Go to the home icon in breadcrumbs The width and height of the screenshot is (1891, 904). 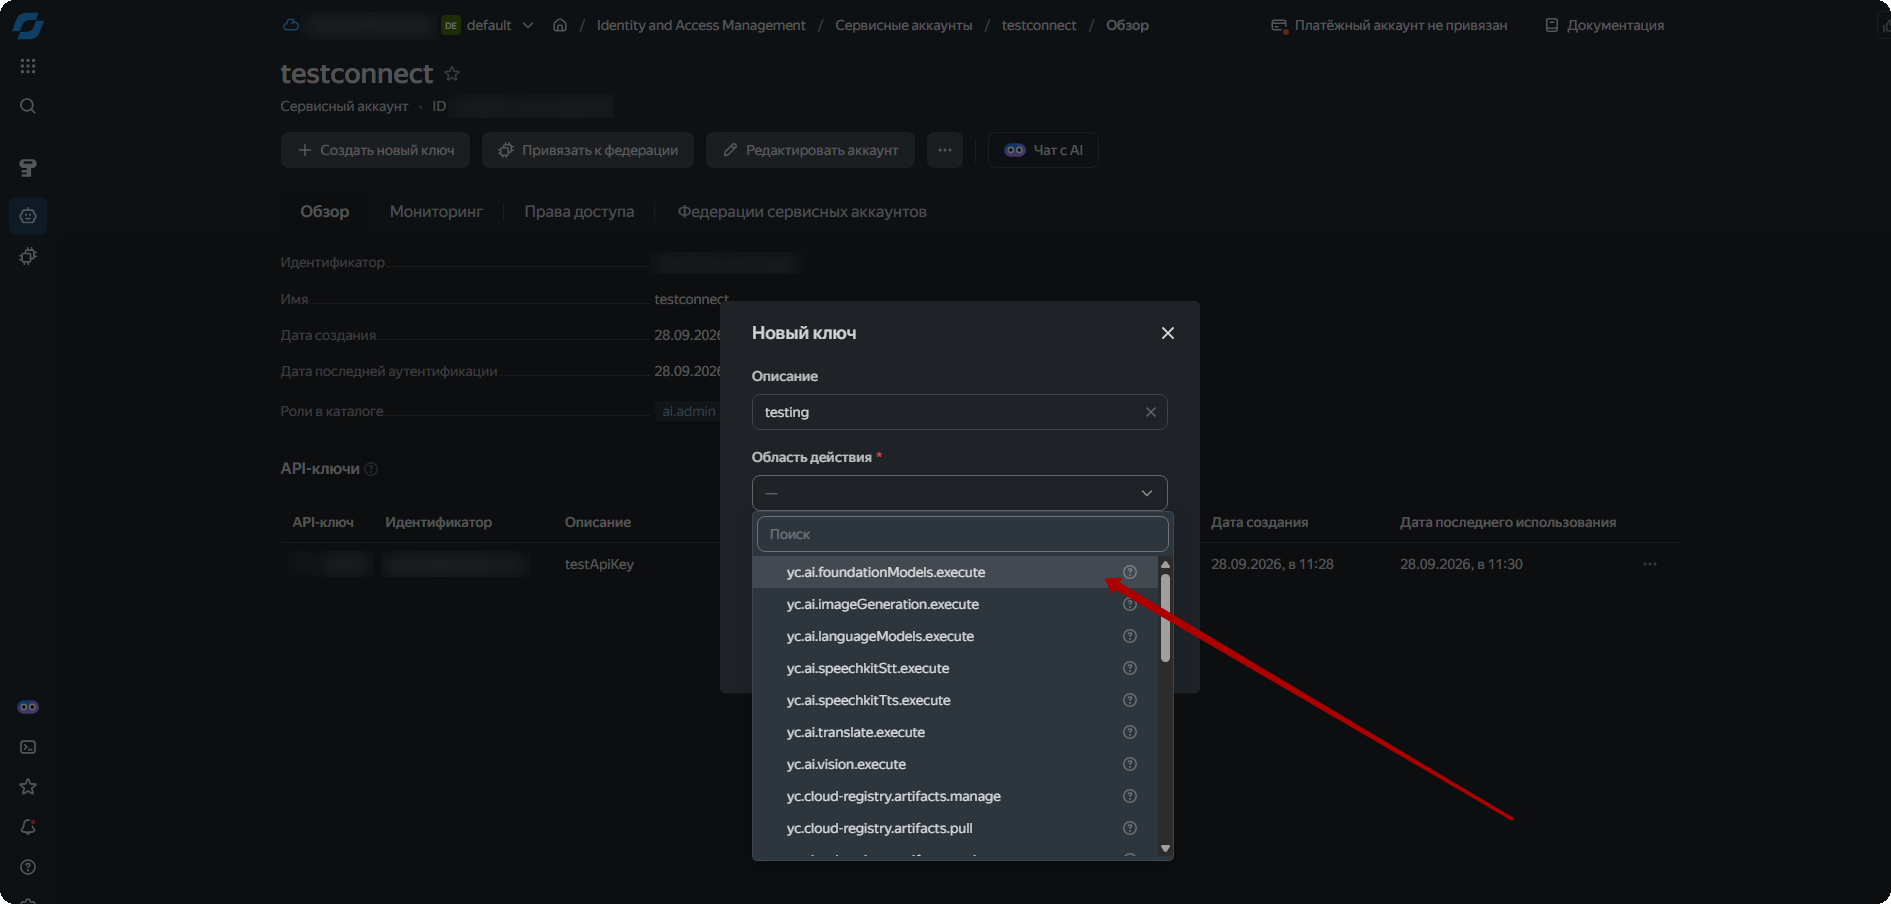tap(560, 25)
